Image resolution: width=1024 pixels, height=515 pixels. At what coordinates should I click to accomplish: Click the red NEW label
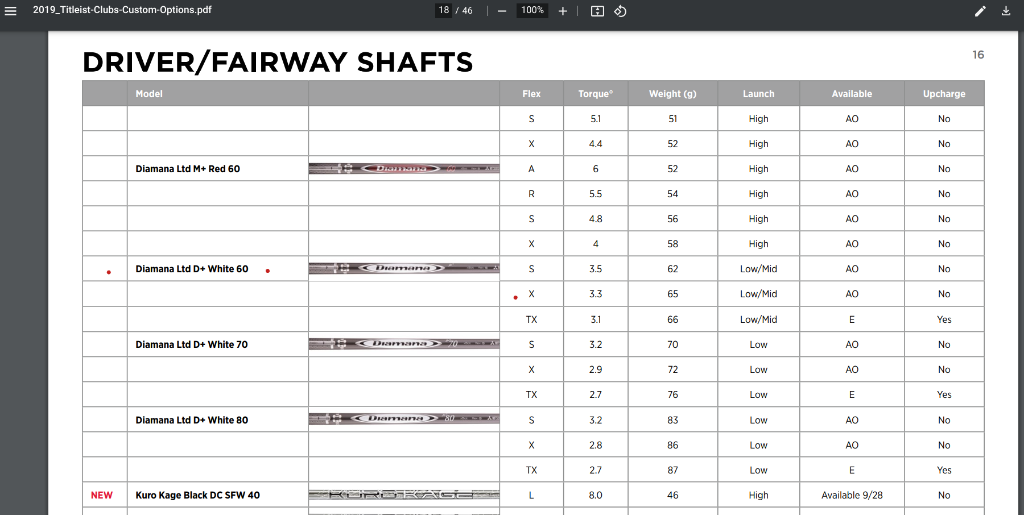[101, 495]
